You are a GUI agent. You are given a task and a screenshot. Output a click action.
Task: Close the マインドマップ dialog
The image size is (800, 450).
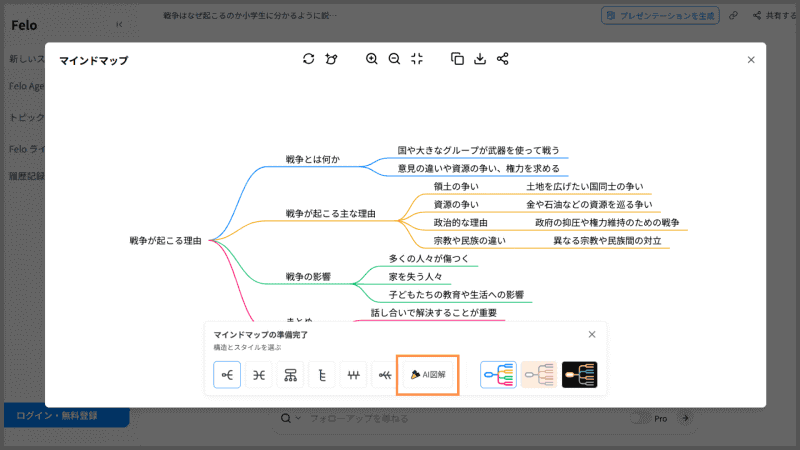point(751,60)
